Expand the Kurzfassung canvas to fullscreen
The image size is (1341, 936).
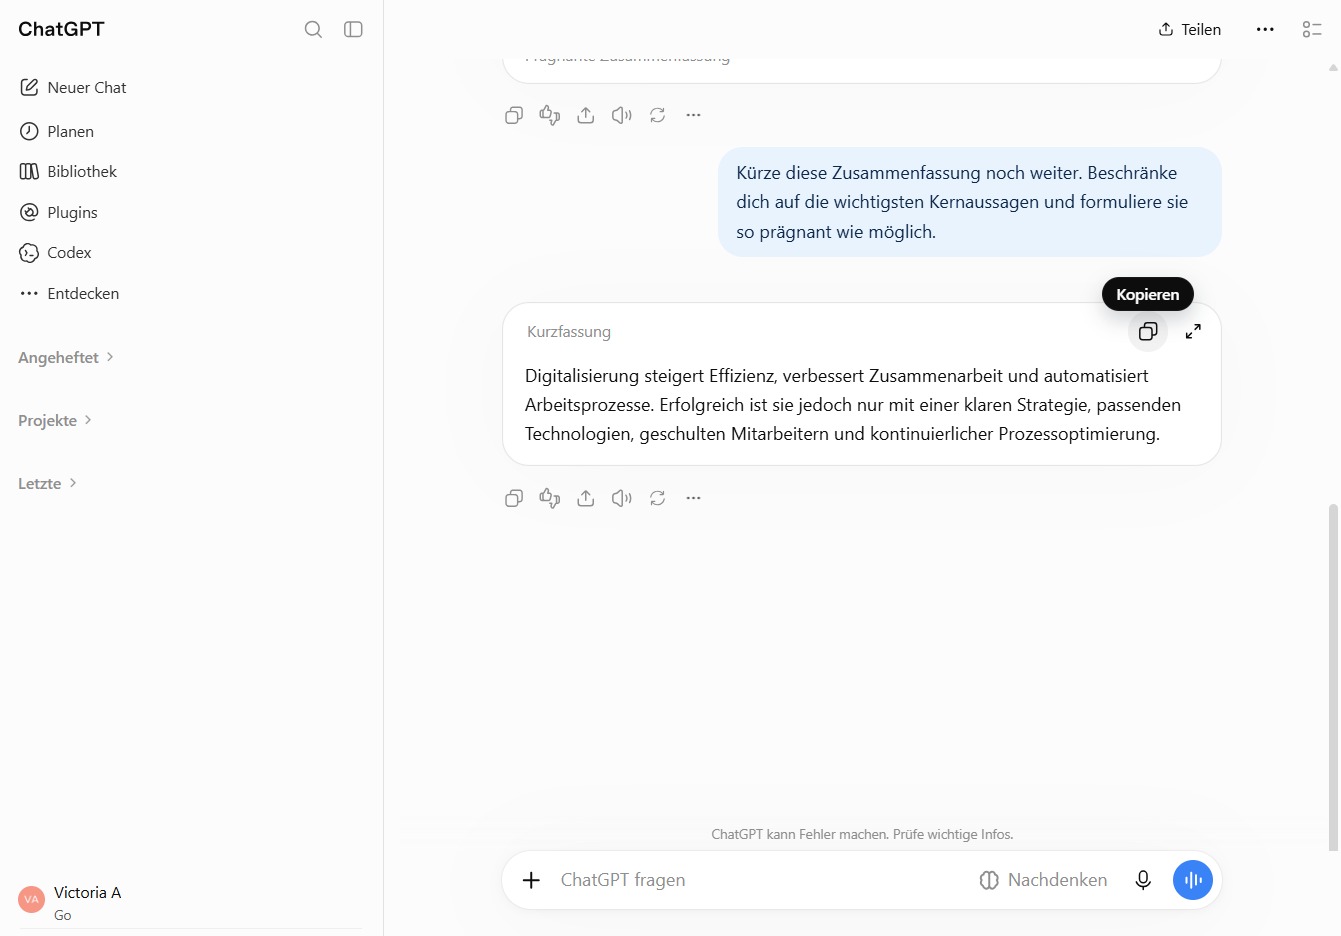[x=1193, y=331]
